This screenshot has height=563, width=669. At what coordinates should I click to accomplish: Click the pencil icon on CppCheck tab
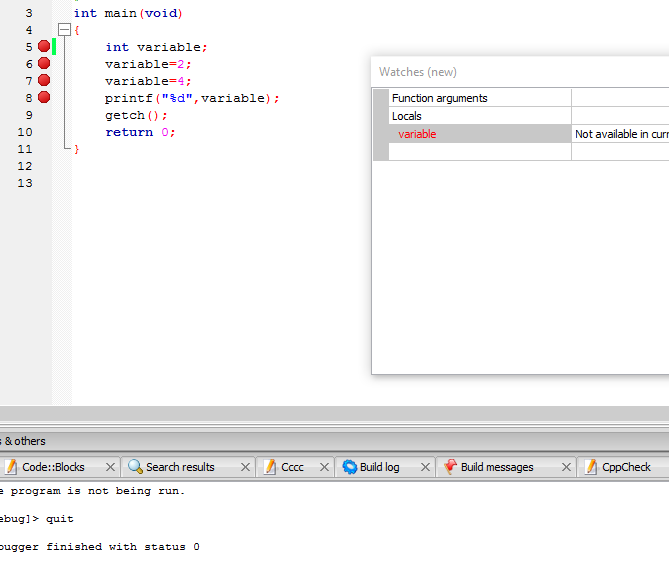(x=591, y=467)
